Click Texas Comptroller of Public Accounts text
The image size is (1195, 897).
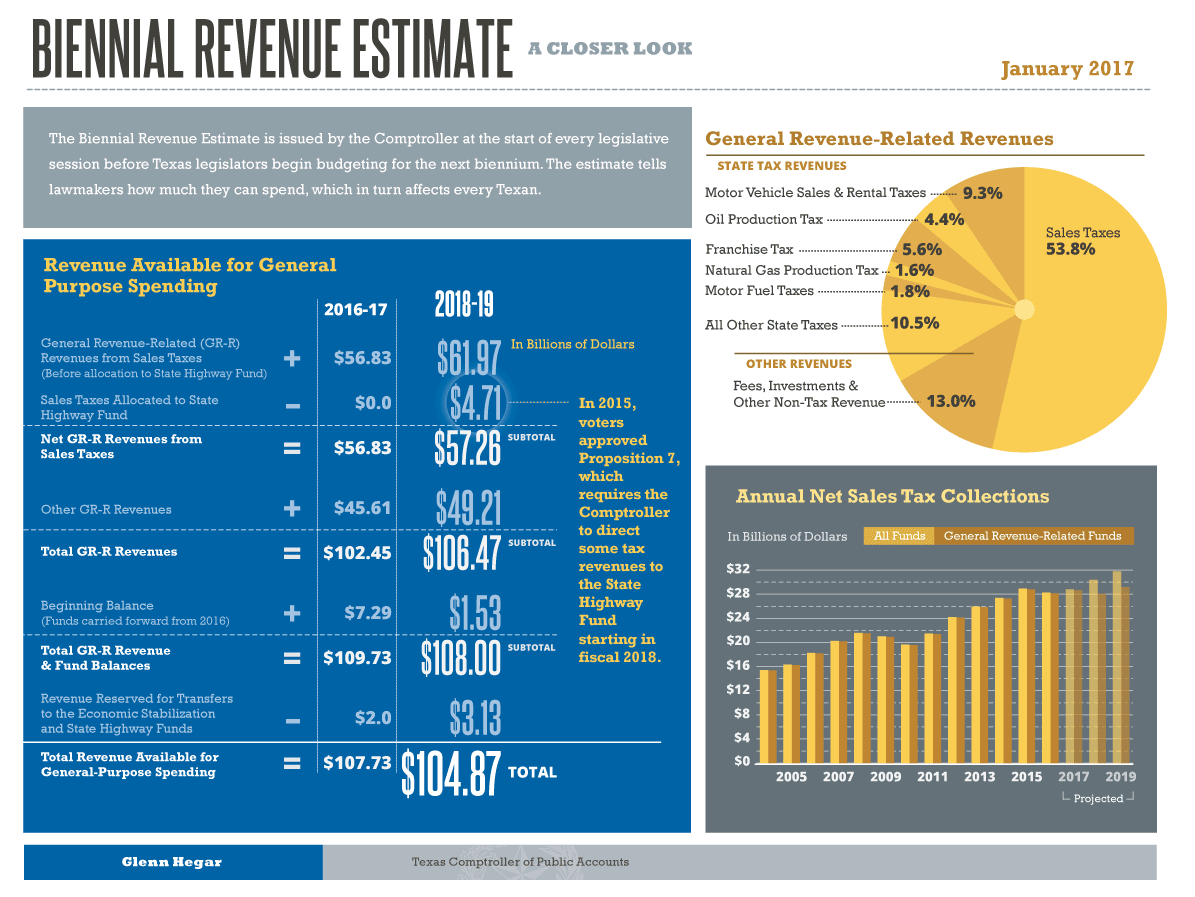[x=520, y=862]
